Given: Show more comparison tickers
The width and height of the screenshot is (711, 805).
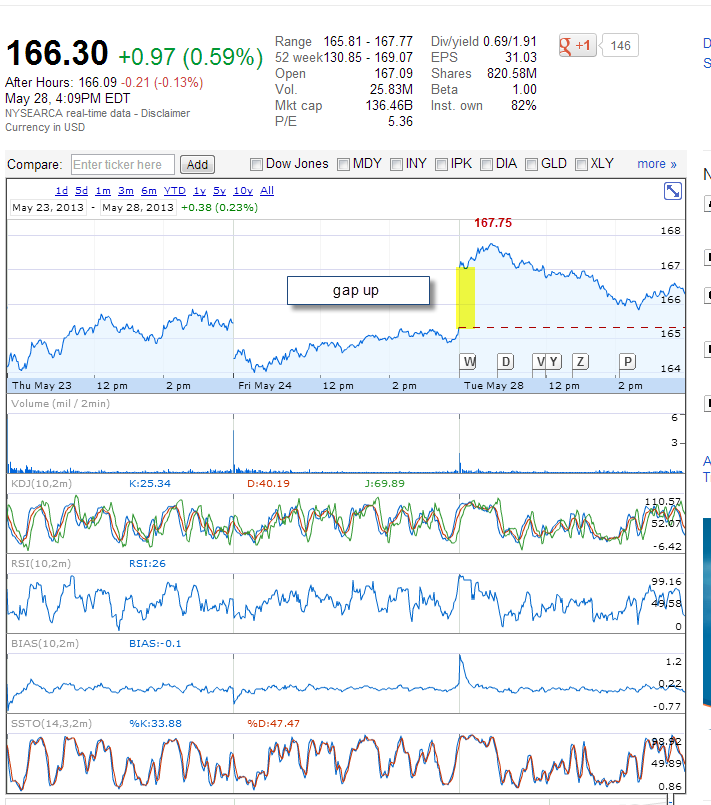Looking at the screenshot, I should click(657, 164).
